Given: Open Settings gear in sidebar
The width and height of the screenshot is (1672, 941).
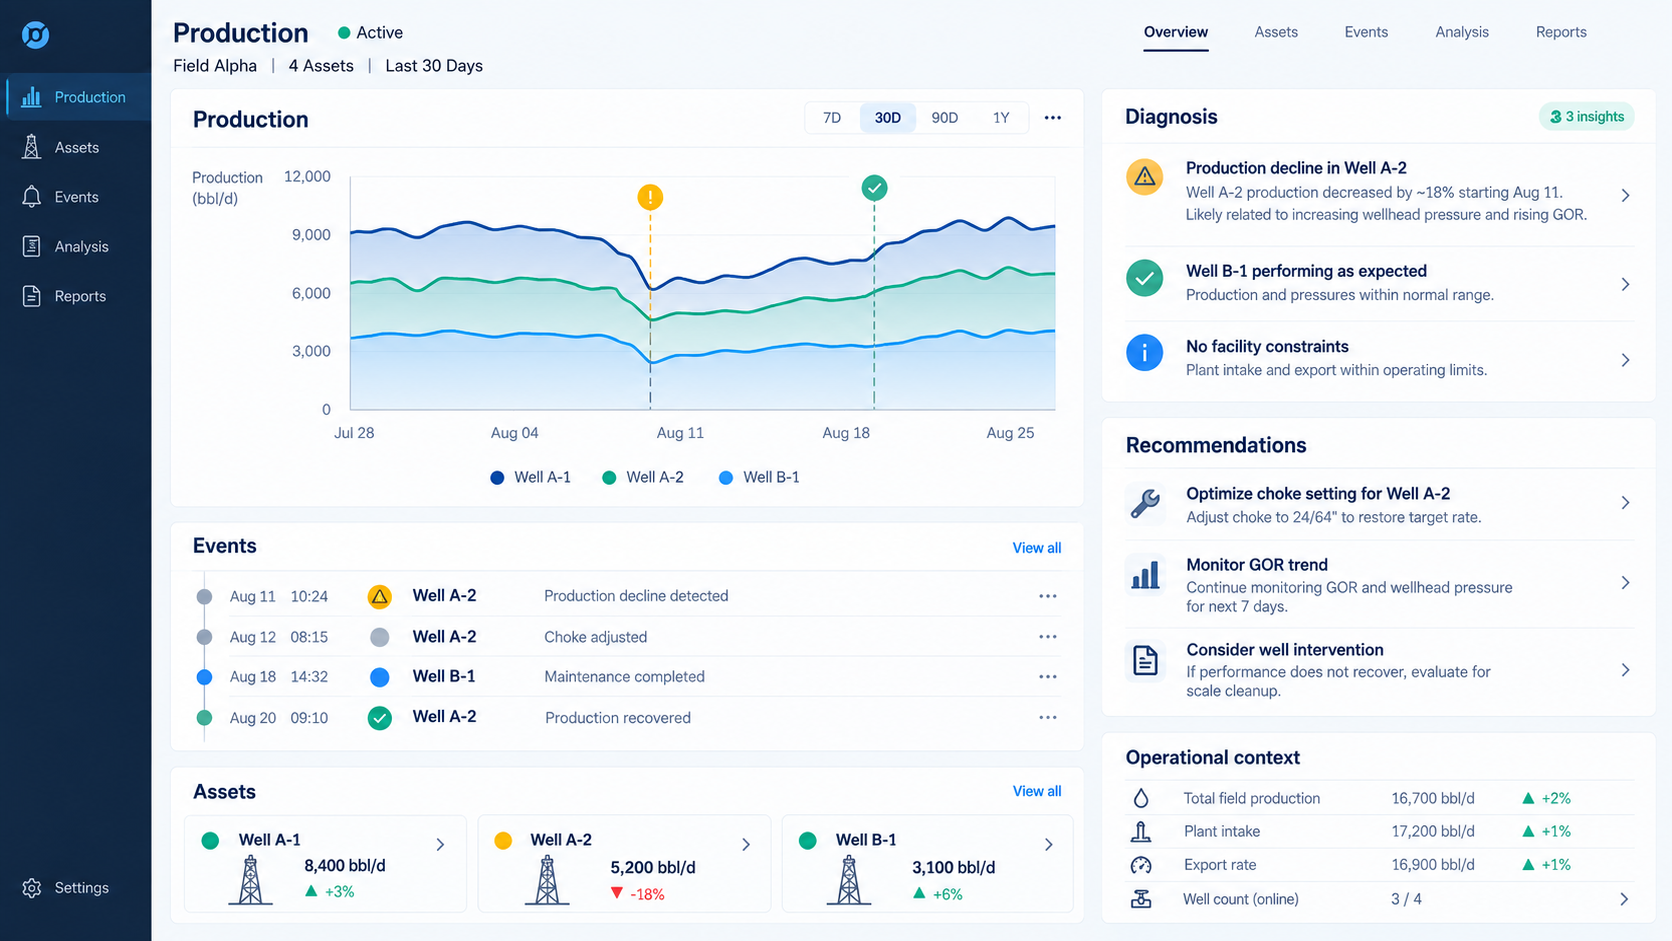Looking at the screenshot, I should click(32, 888).
